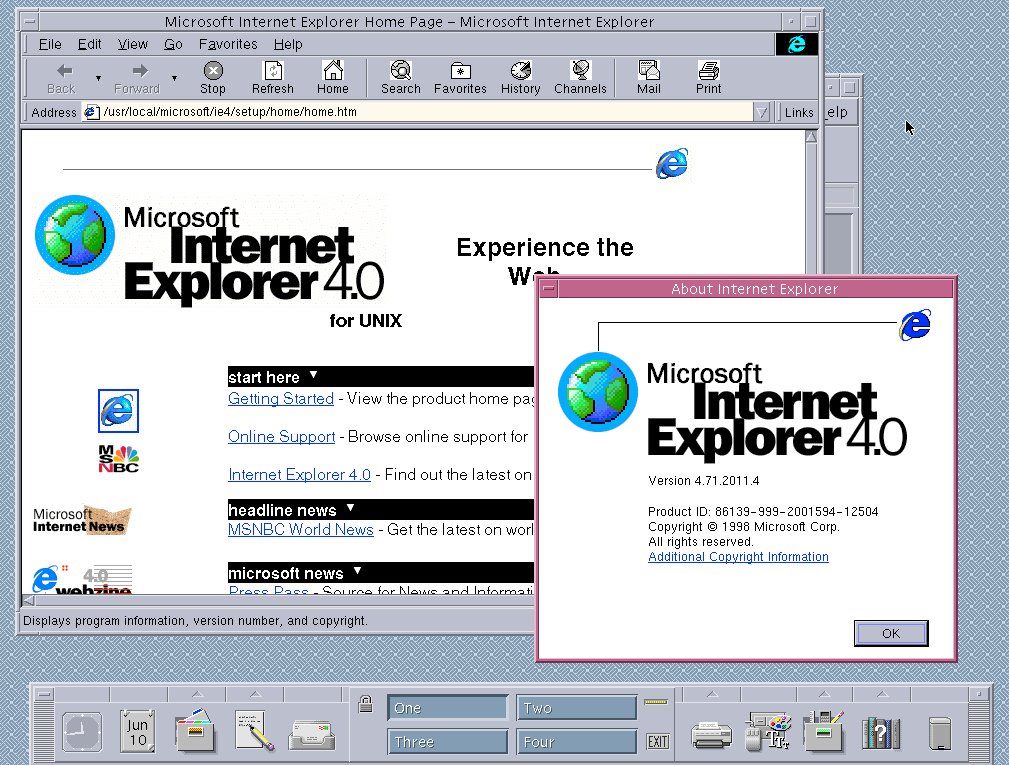The height and width of the screenshot is (765, 1009).
Task: Click the horizontal scrollbar left arrow
Action: [29, 601]
